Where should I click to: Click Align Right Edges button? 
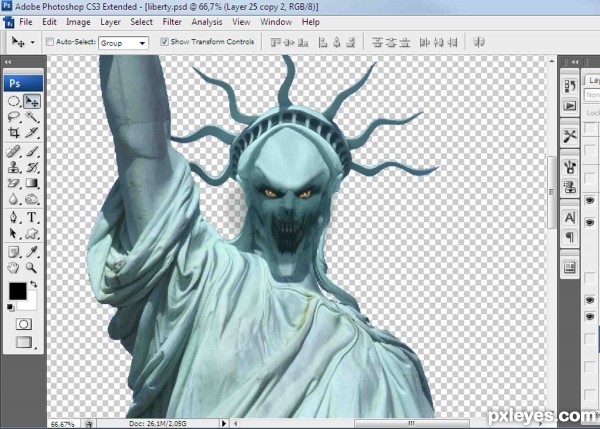point(351,42)
